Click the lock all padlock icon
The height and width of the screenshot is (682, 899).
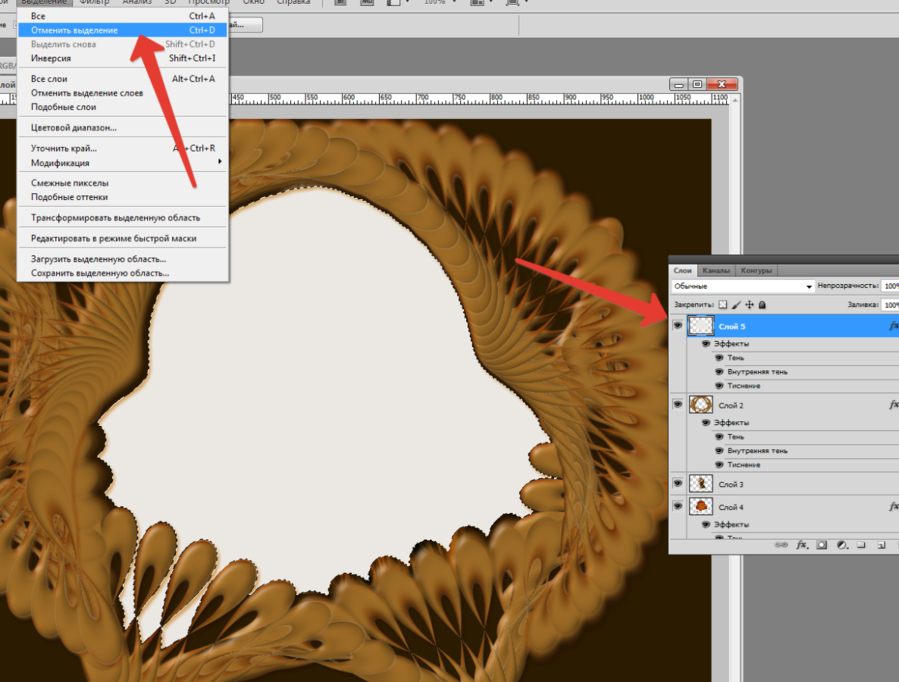761,304
